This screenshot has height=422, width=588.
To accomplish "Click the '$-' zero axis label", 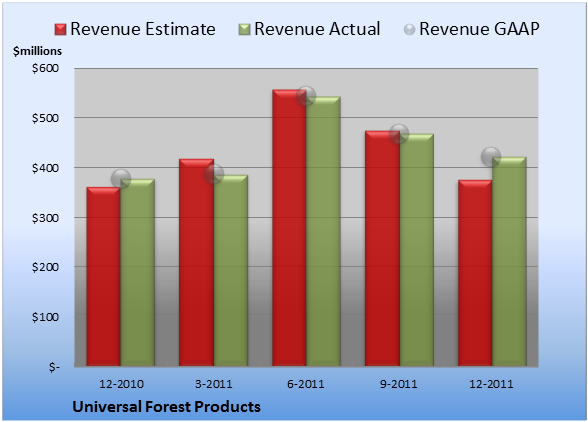I will click(x=54, y=367).
